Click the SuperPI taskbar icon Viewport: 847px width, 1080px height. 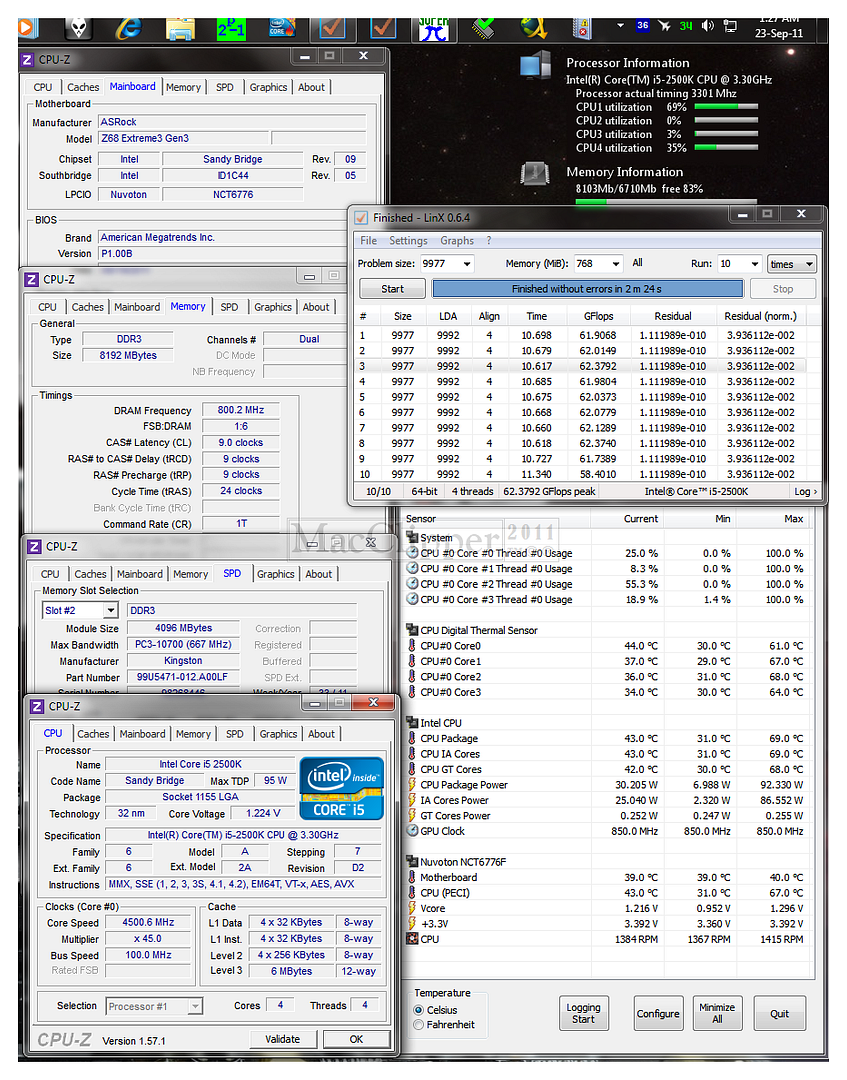point(434,29)
